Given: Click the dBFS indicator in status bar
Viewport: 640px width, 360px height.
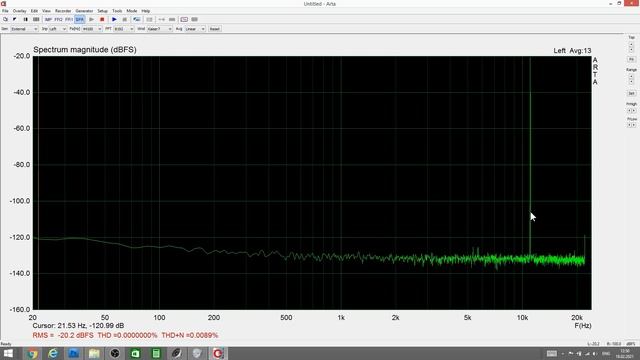Looking at the screenshot, I should point(631,344).
